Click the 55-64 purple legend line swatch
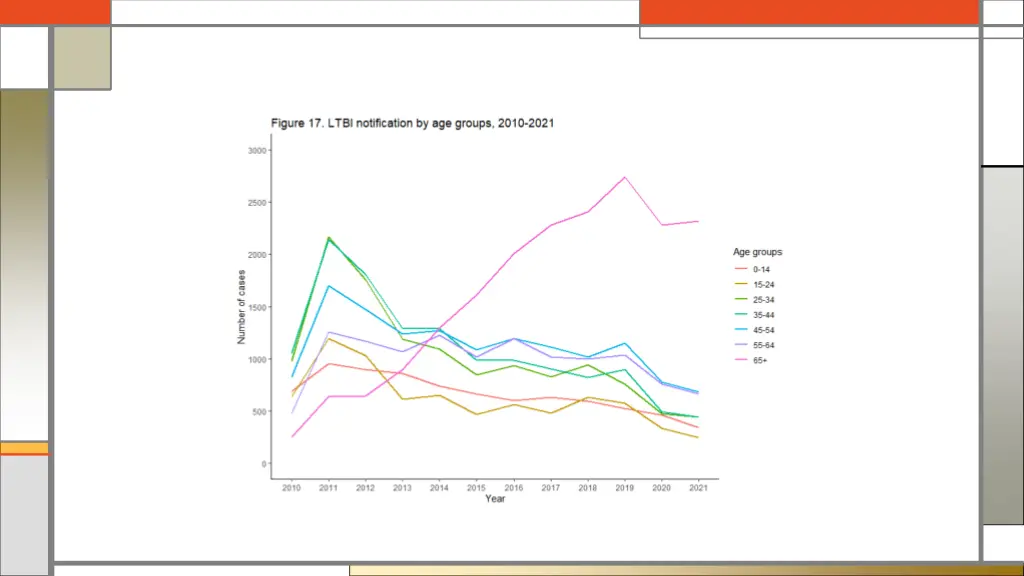Viewport: 1024px width, 576px height. pos(741,344)
